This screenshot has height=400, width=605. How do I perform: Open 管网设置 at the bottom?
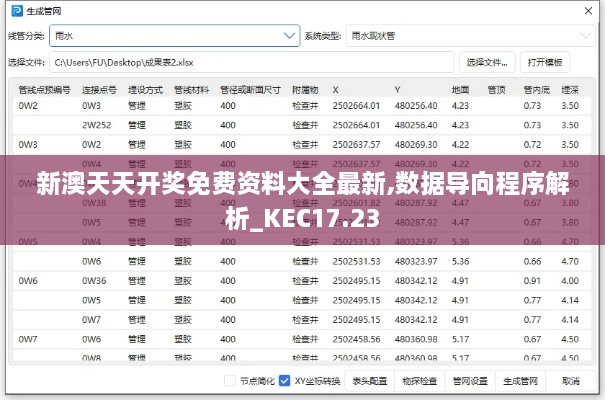[469, 381]
